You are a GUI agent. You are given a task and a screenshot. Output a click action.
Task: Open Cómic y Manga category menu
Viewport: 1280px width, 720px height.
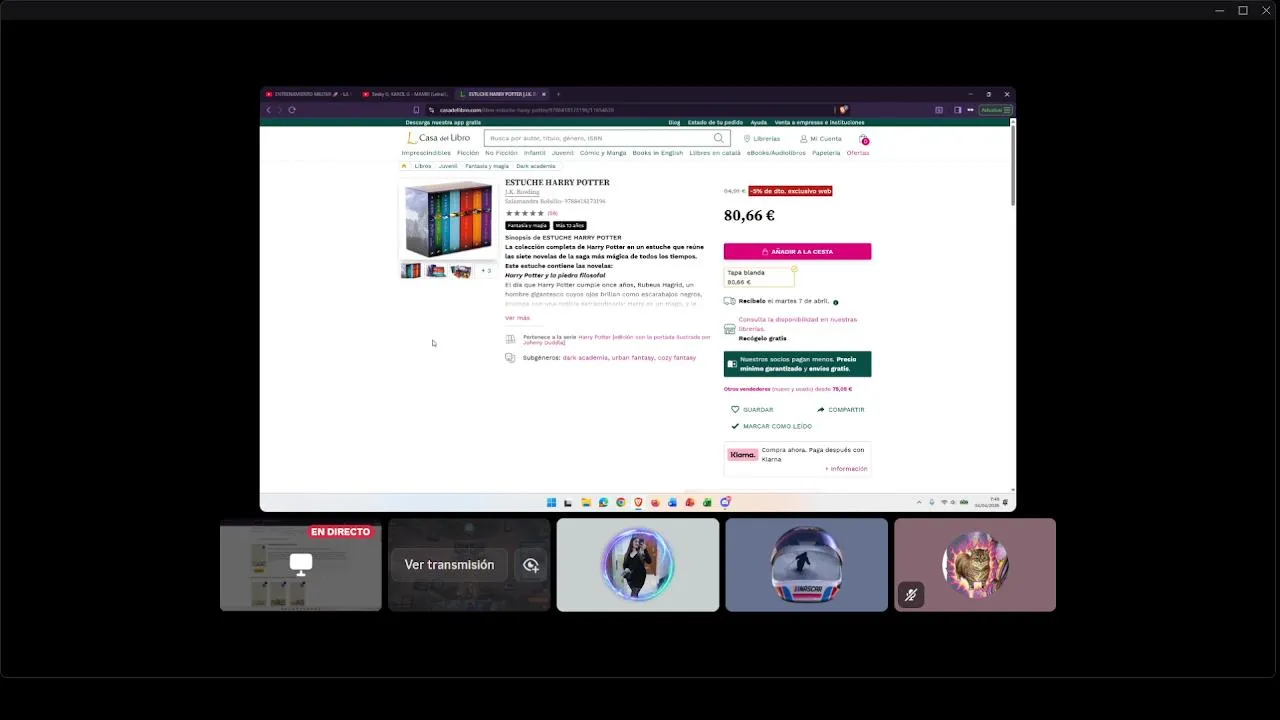[603, 153]
